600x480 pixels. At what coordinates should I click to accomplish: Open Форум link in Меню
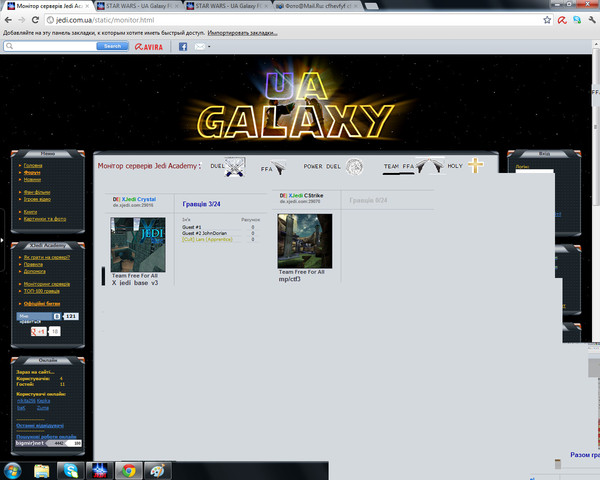(x=32, y=172)
